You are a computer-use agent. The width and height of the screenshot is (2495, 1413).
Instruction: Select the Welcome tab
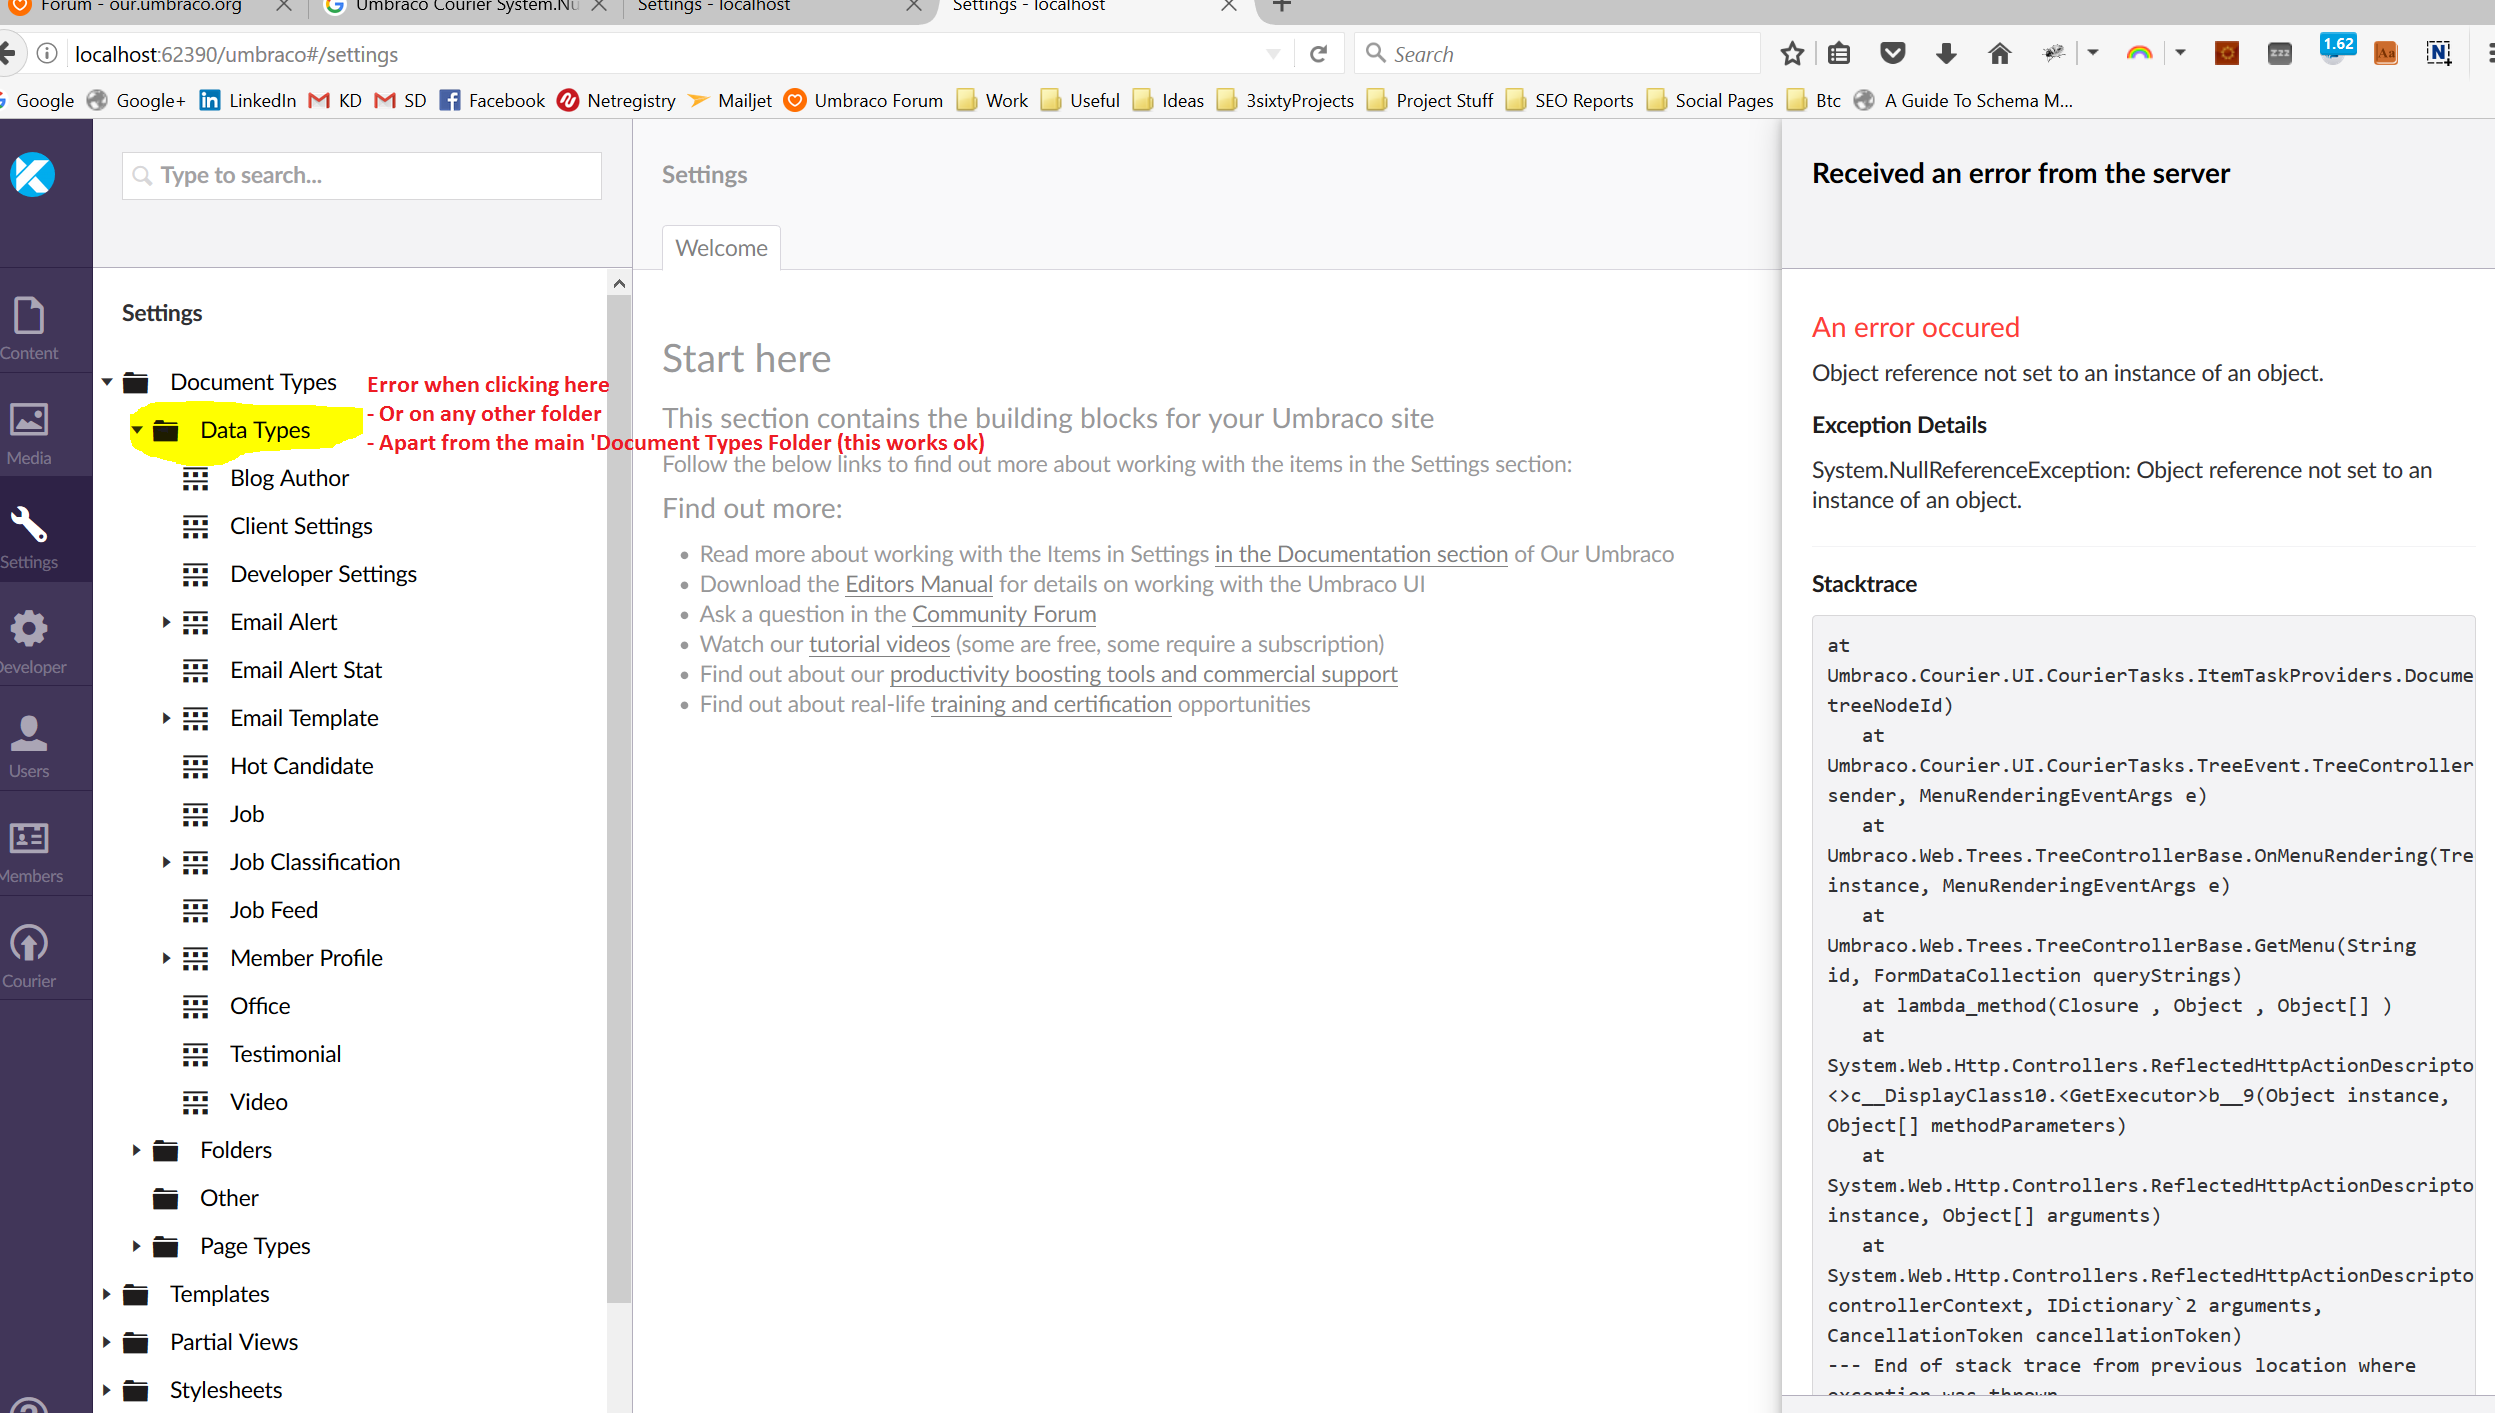tap(721, 248)
